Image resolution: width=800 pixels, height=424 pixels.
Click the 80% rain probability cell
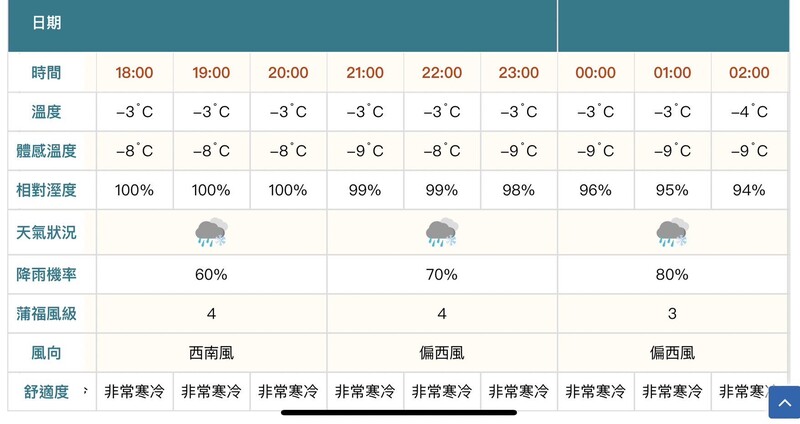(672, 275)
